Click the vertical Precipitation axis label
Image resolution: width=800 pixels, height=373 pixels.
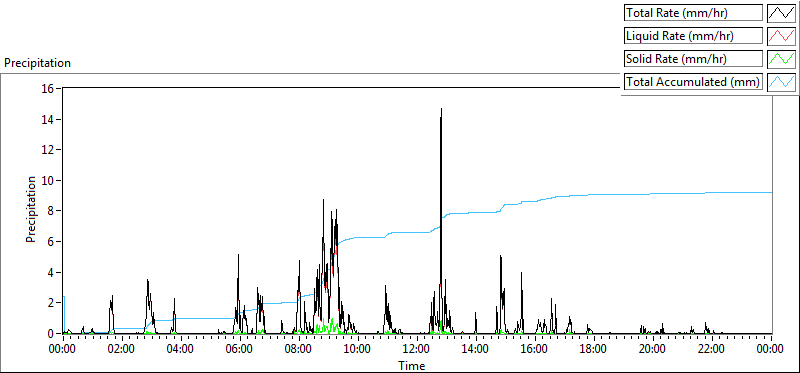coord(31,209)
